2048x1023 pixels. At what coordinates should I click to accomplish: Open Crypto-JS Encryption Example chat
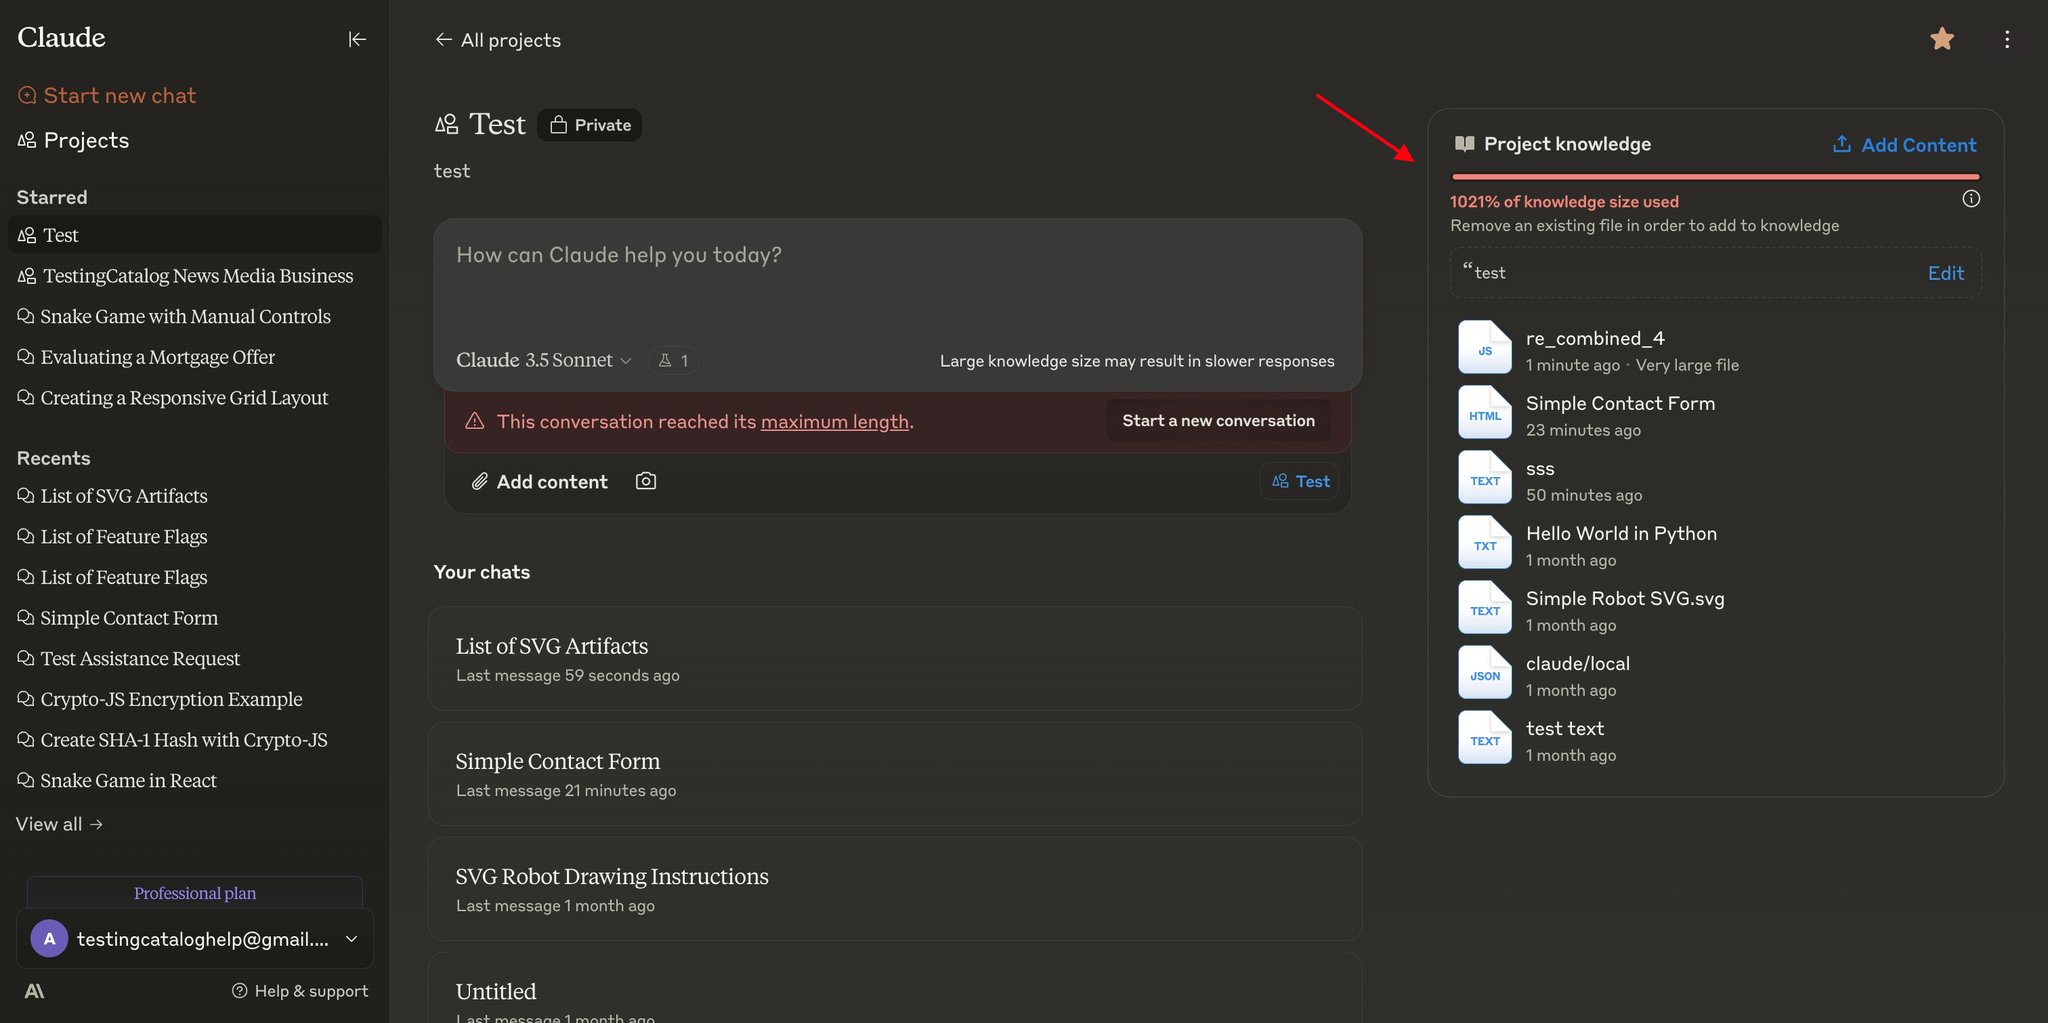pyautogui.click(x=160, y=699)
